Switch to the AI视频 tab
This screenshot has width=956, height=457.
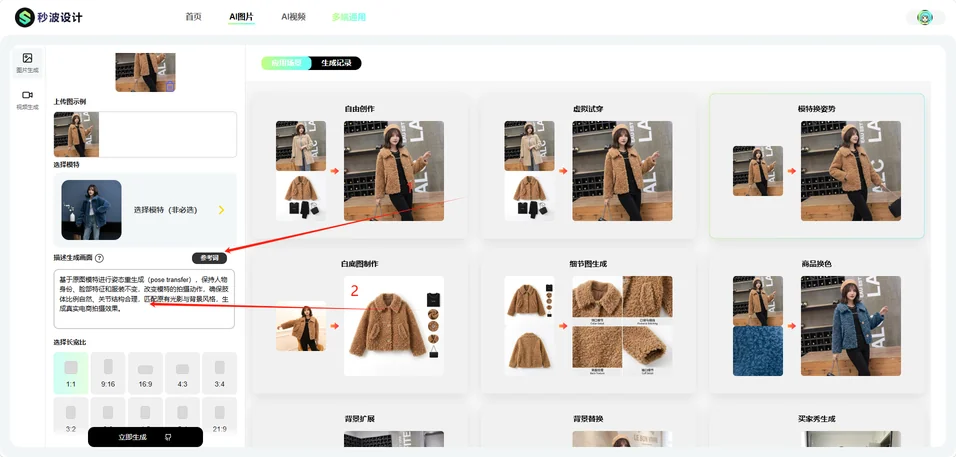(293, 17)
